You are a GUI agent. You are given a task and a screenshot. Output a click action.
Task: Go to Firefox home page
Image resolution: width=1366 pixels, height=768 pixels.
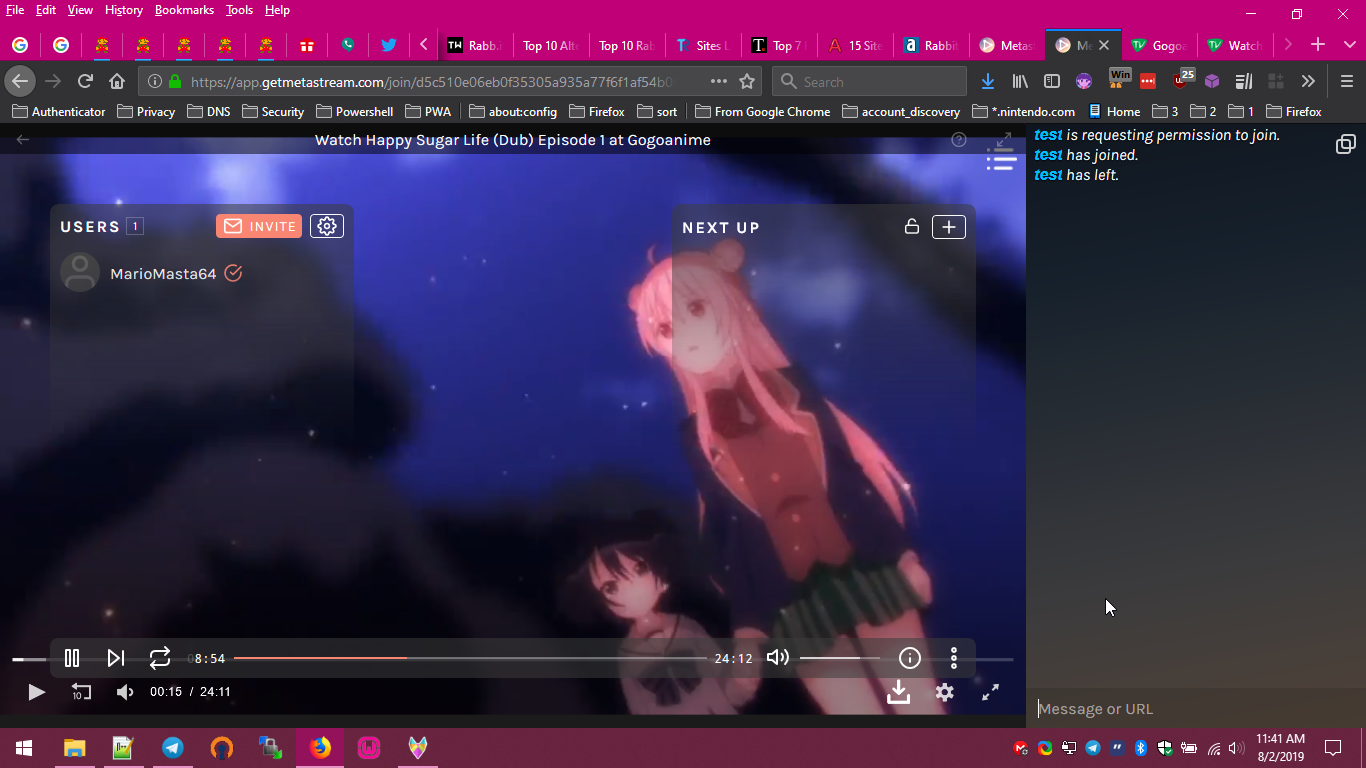coord(117,81)
